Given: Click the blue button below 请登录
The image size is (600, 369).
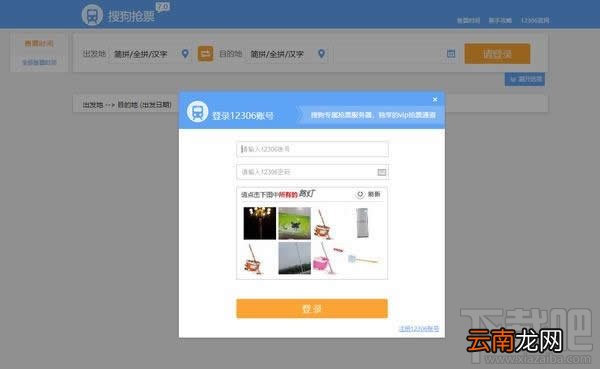Looking at the screenshot, I should pyautogui.click(x=525, y=79).
